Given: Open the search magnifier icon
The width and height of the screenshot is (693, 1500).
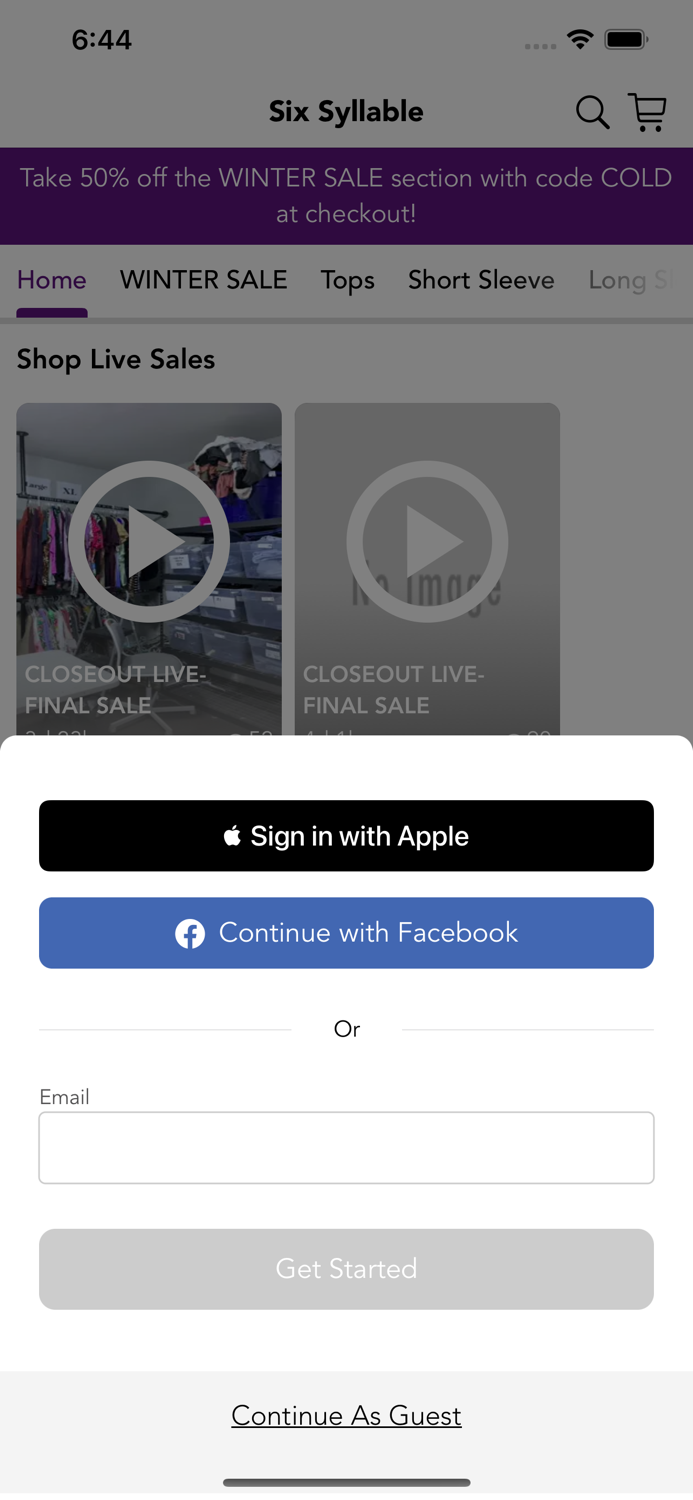Looking at the screenshot, I should pyautogui.click(x=592, y=113).
